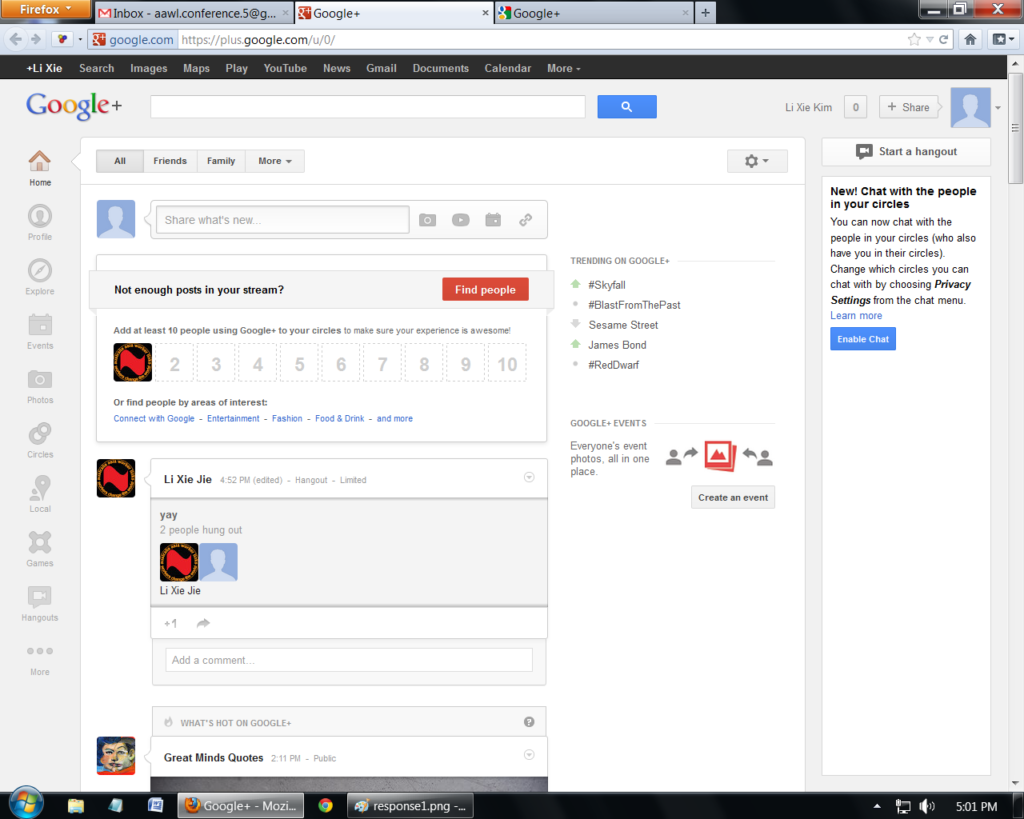
Task: Open account dropdown arrow beside profile photo
Action: point(998,108)
